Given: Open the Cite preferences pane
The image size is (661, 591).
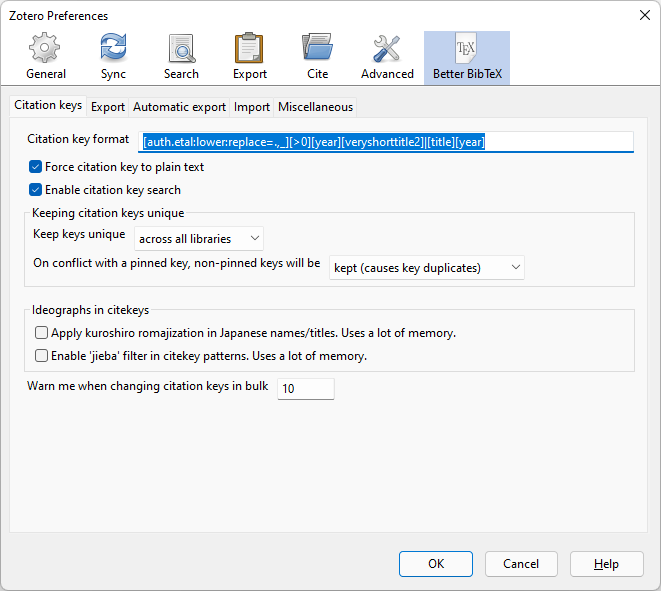Looking at the screenshot, I should [x=317, y=58].
